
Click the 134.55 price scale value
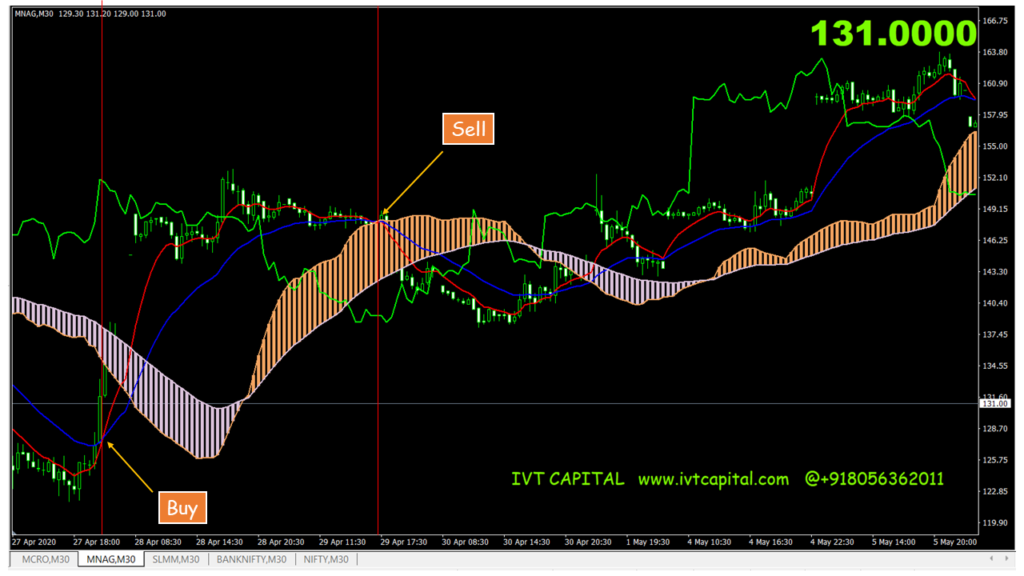(995, 366)
